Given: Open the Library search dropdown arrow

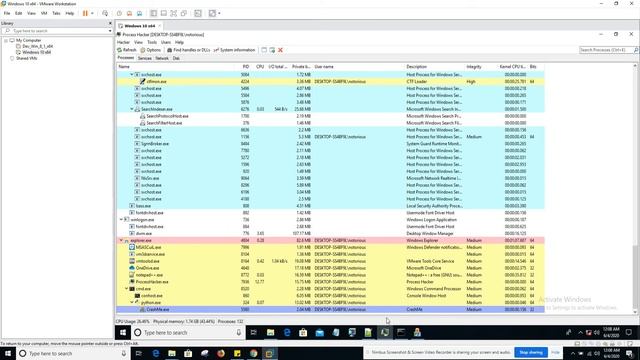Looking at the screenshot, I should tap(110, 31).
